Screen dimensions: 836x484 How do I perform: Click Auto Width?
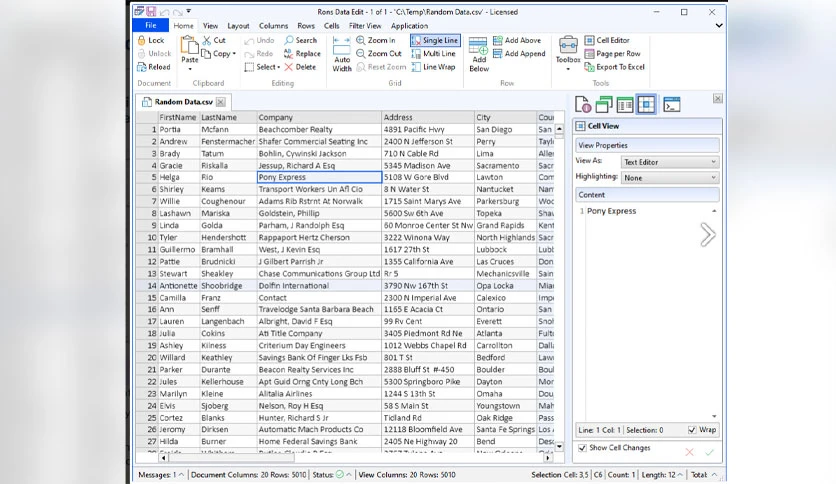pos(342,54)
